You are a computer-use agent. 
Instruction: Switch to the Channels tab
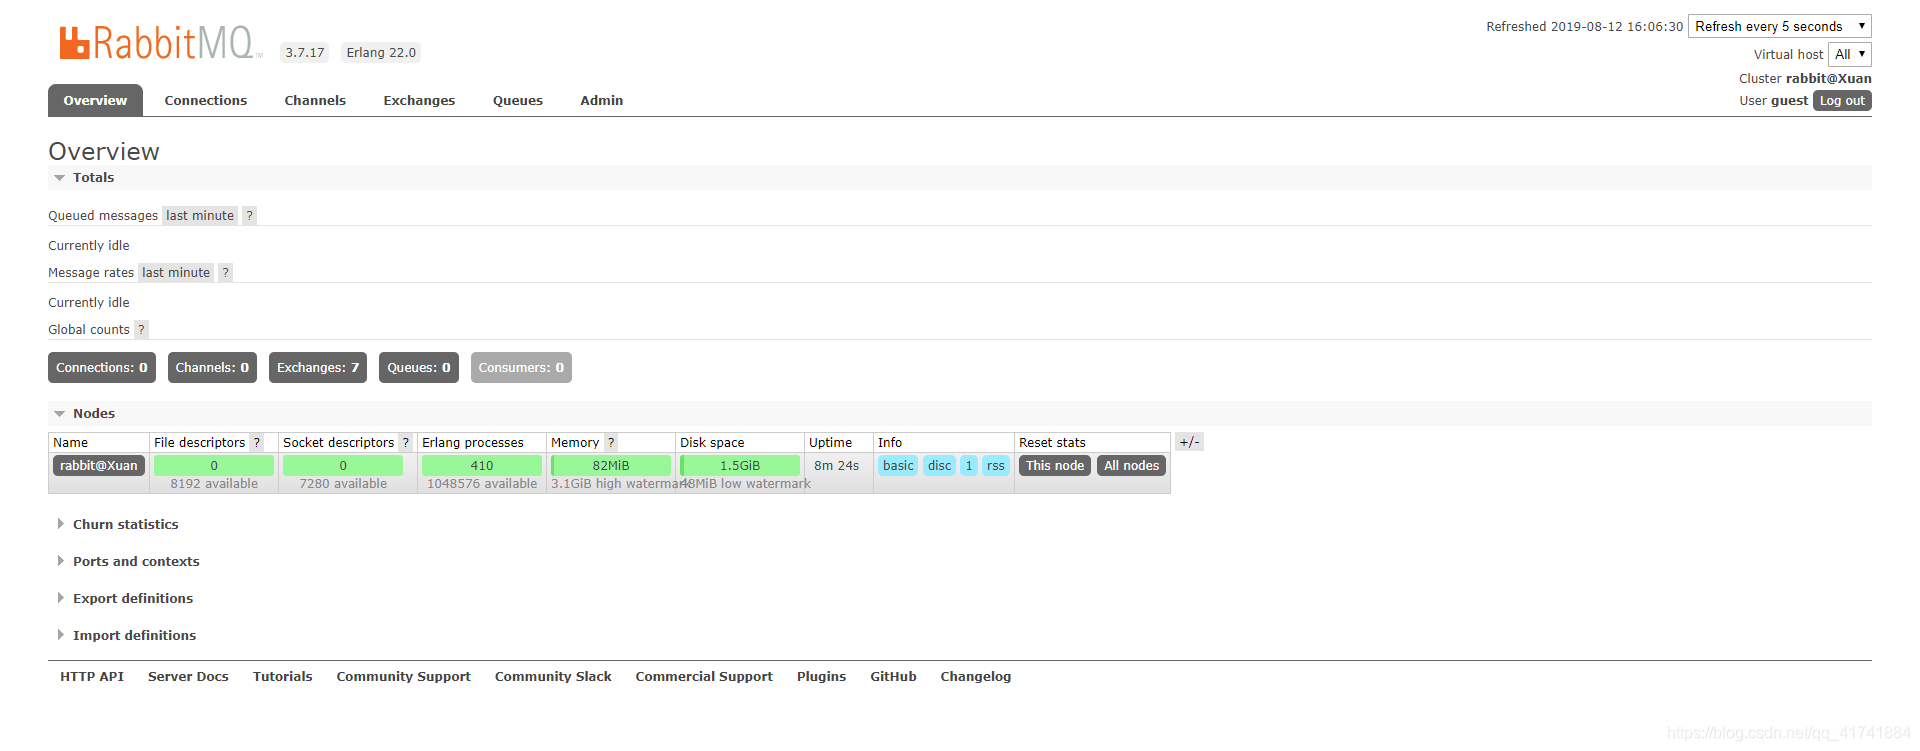[x=315, y=100]
